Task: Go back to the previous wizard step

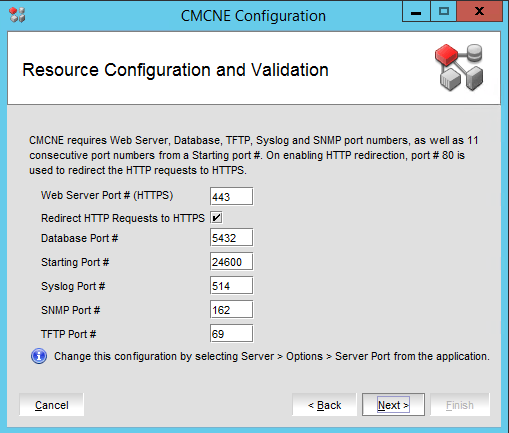Action: tap(324, 405)
